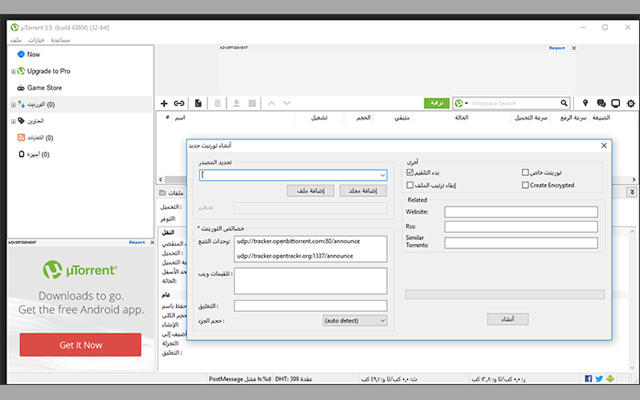Click the RSS feeds icon in sidebar
This screenshot has width=640, height=400.
[21, 138]
